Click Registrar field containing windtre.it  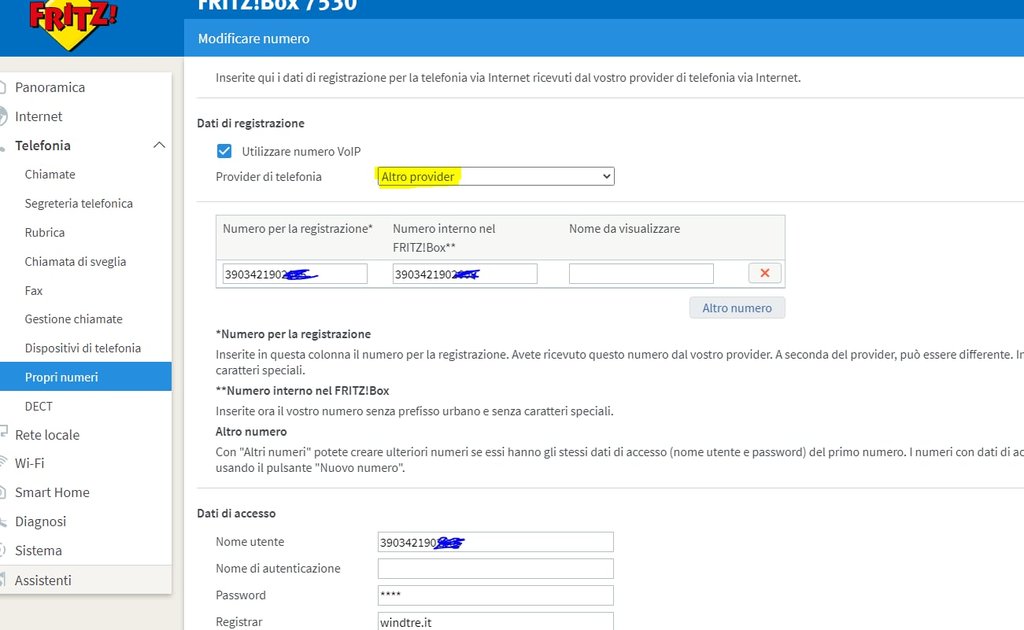click(495, 622)
